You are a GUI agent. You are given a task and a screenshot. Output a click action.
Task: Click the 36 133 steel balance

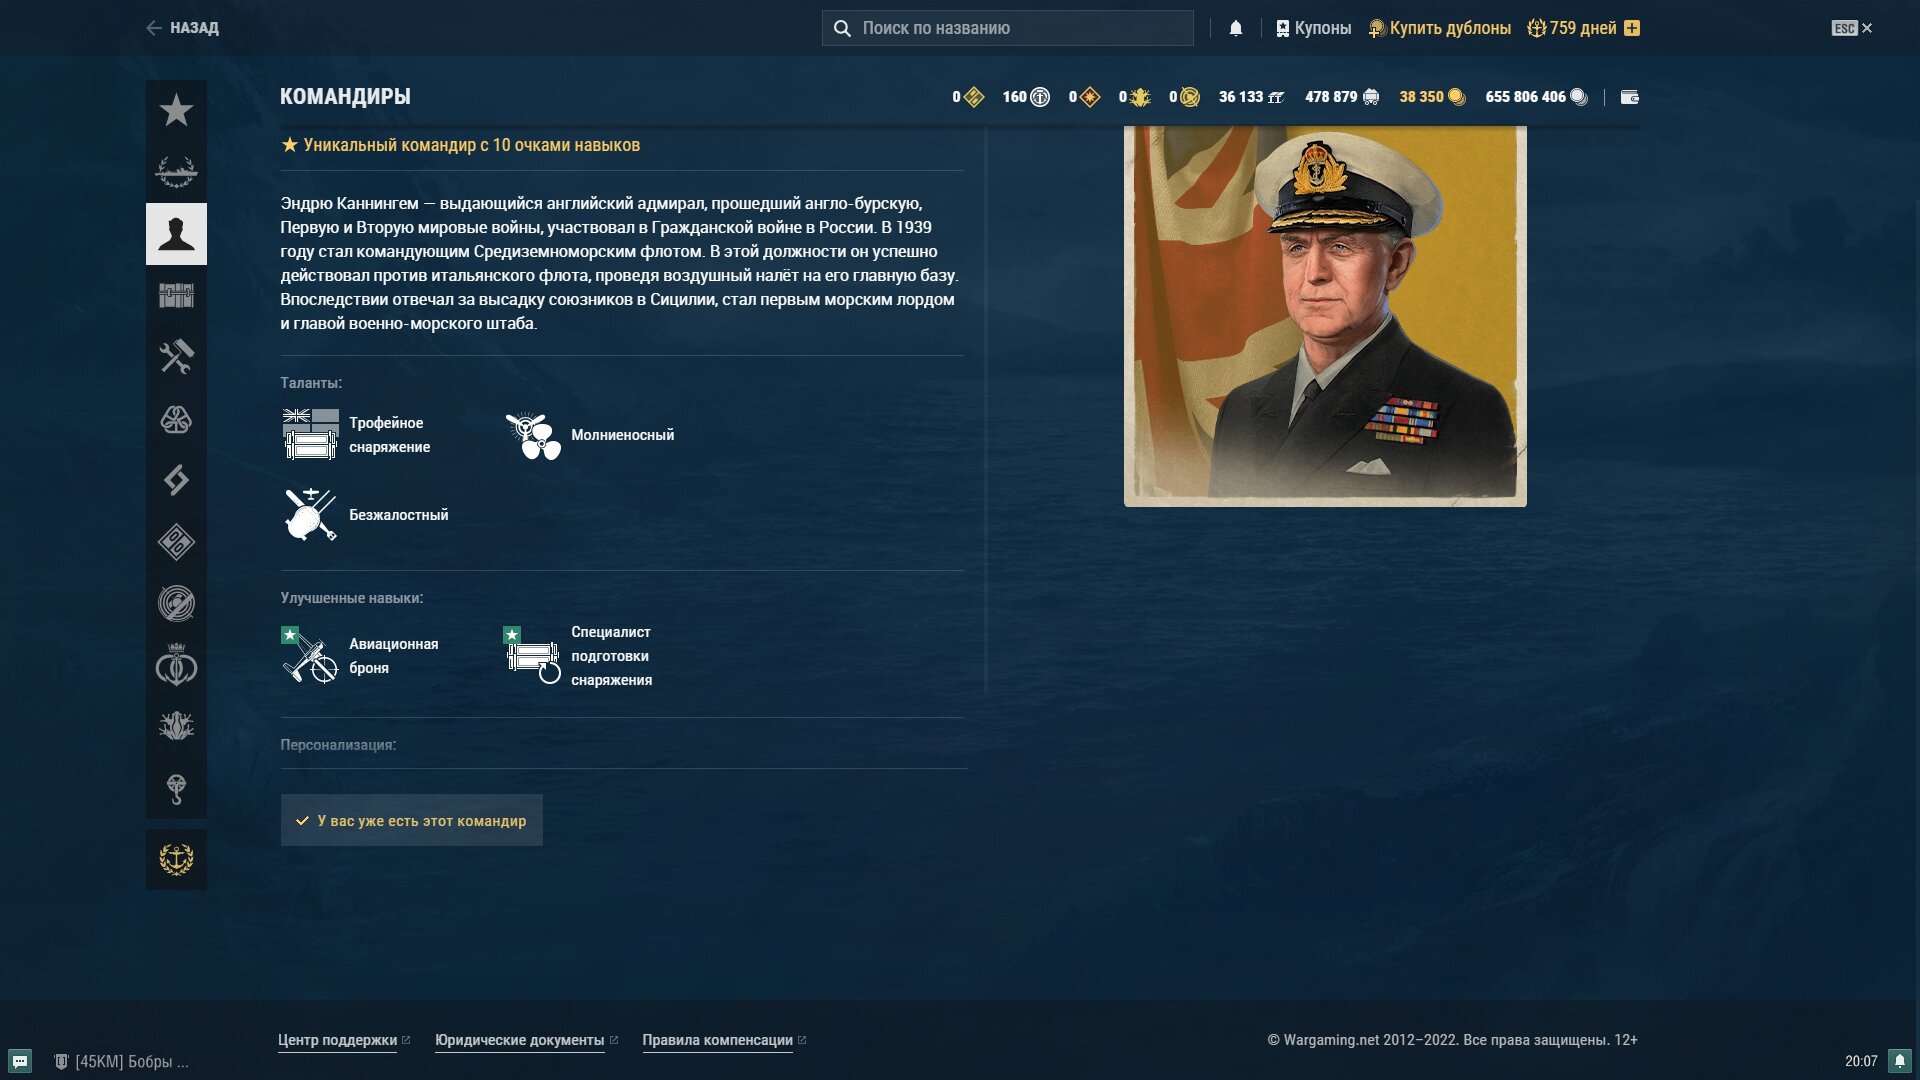click(x=1251, y=97)
